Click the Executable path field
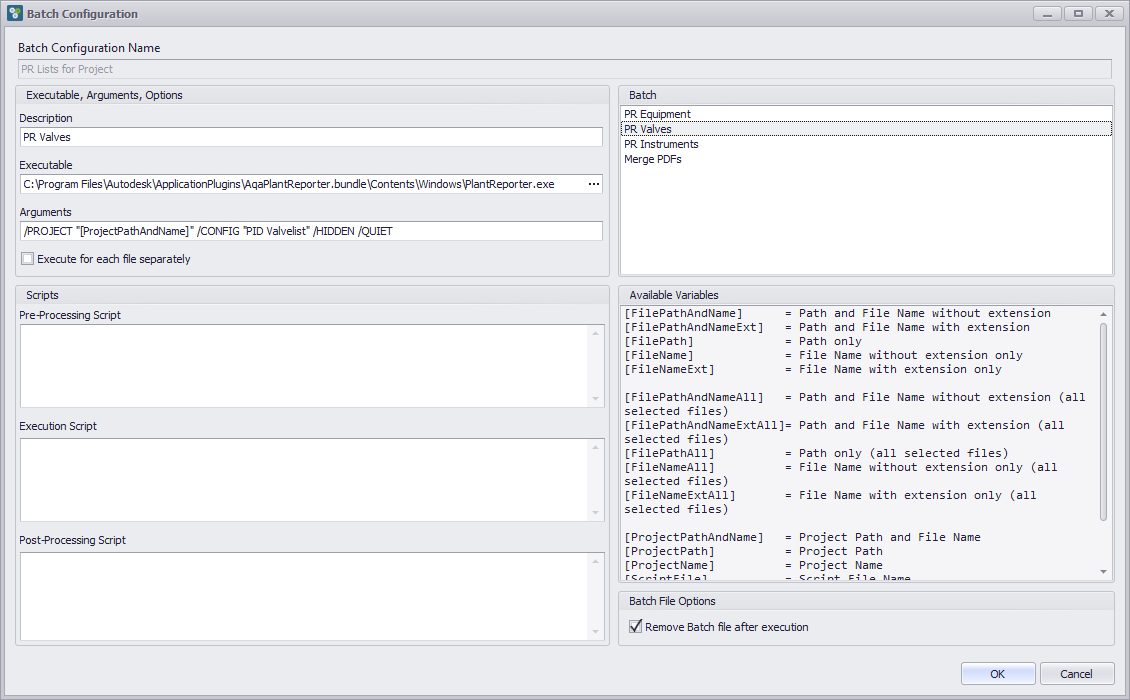This screenshot has height=700, width=1130. (300, 184)
